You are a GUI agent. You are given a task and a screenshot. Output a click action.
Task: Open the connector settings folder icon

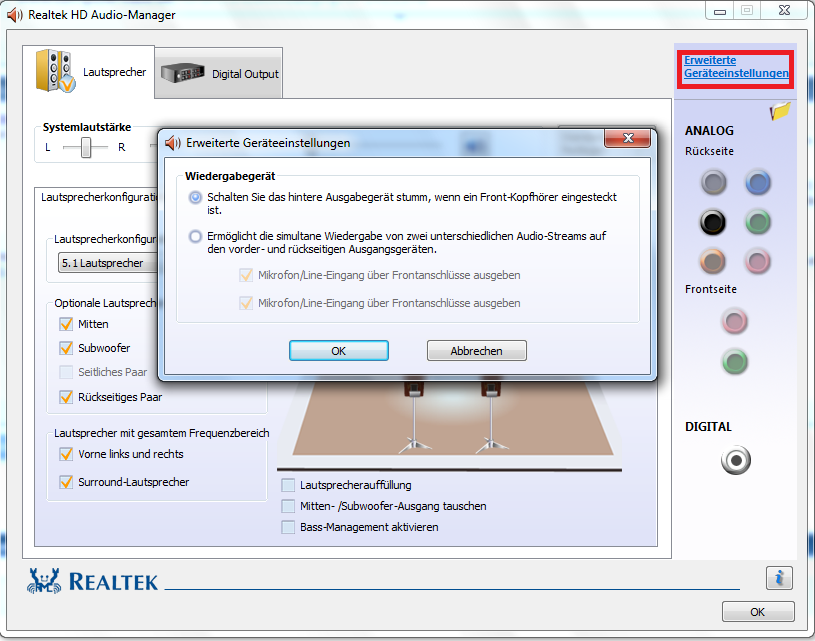780,111
